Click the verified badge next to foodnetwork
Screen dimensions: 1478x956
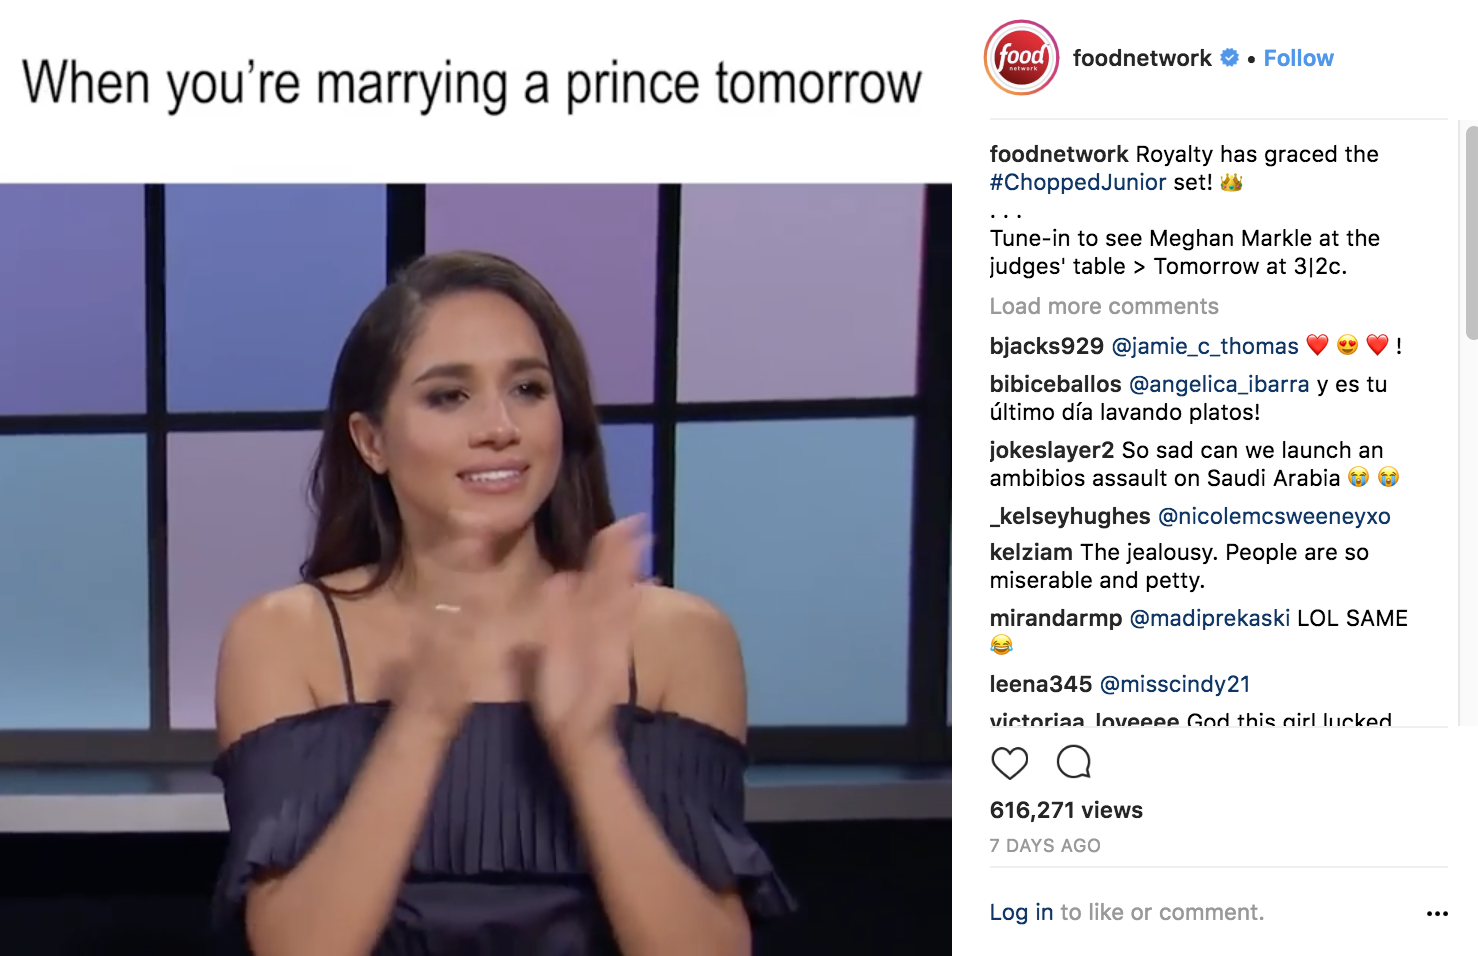pos(1230,58)
